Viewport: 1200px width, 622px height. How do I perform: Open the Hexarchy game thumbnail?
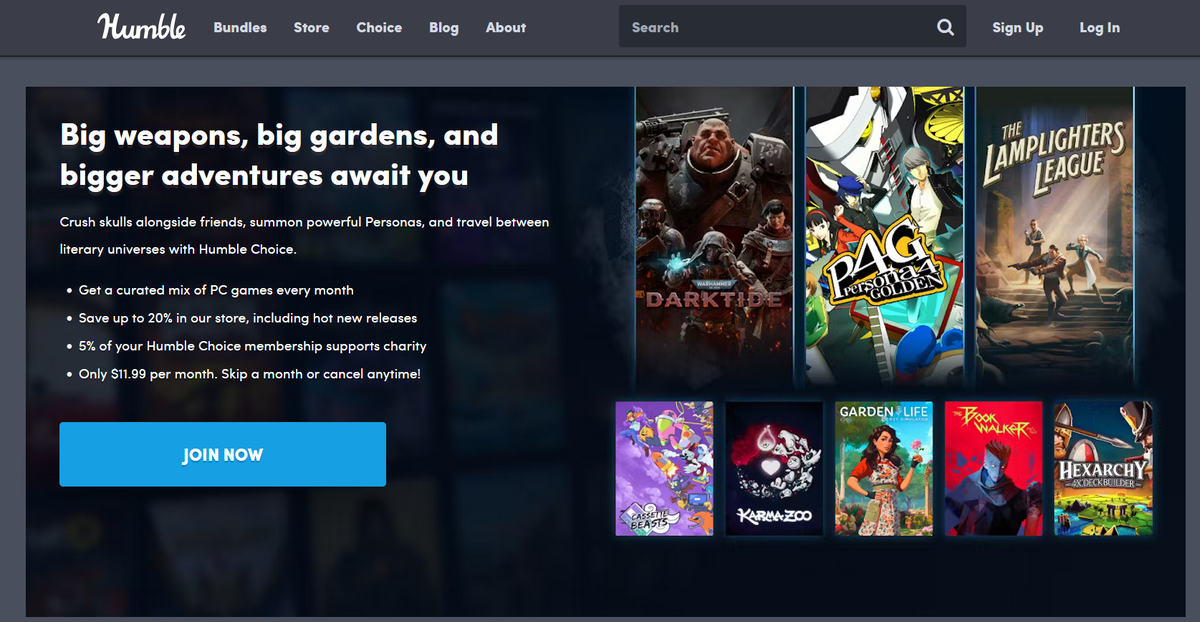coord(1103,468)
